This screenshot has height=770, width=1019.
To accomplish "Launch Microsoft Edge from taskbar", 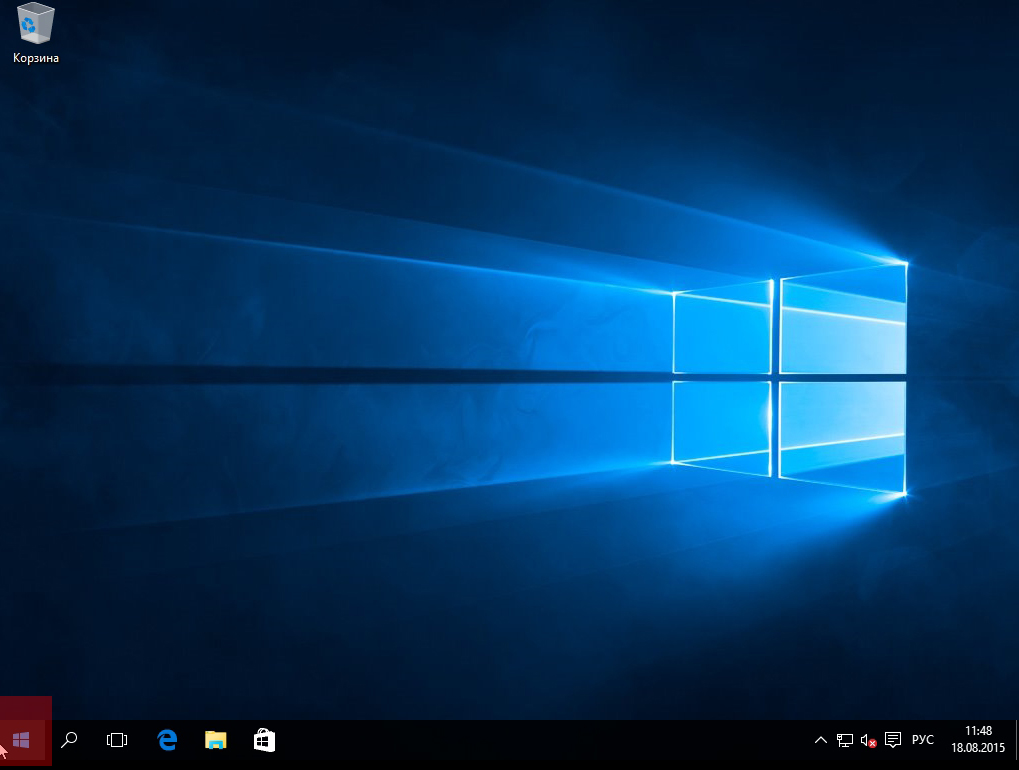I will tap(168, 740).
